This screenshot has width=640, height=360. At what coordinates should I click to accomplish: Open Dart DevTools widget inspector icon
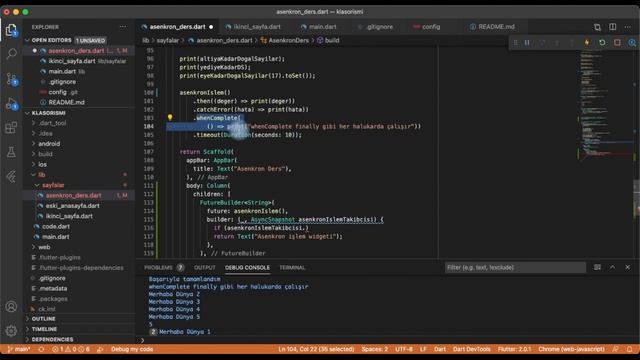(x=632, y=42)
